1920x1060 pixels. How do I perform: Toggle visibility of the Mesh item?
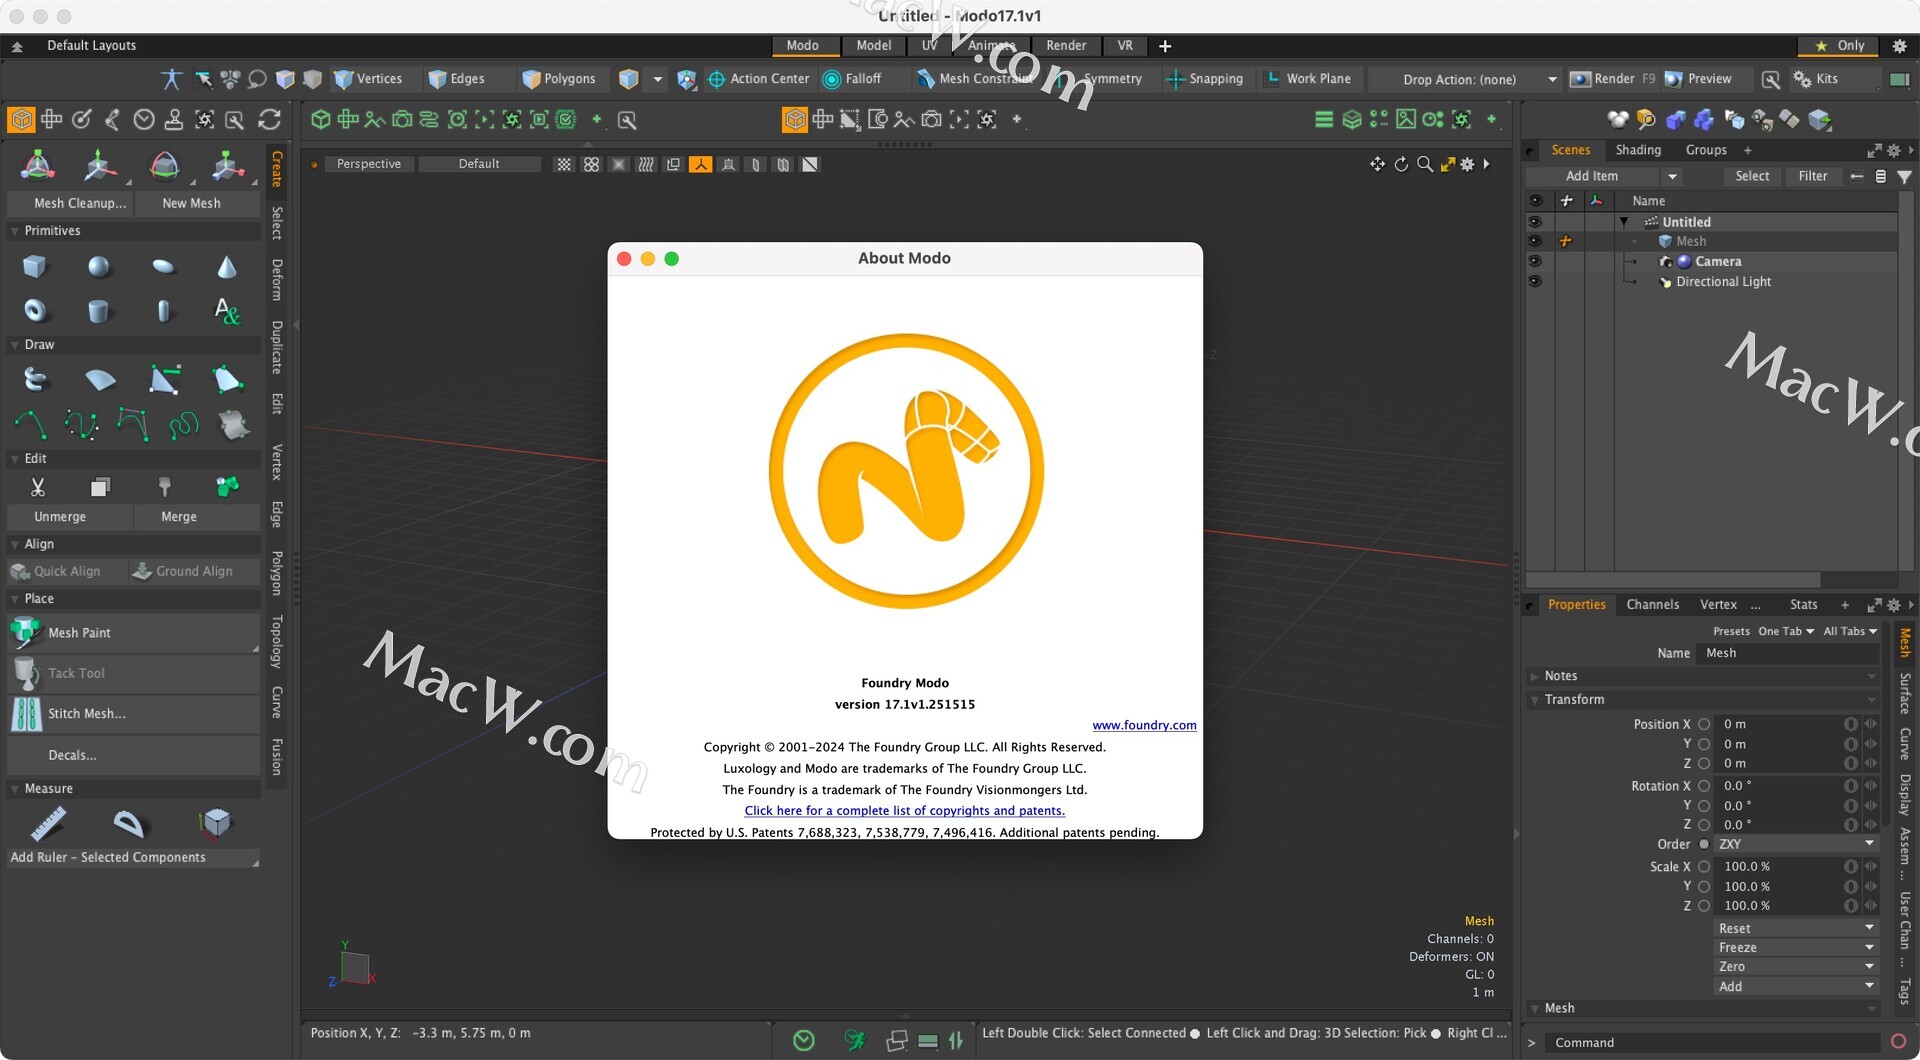coord(1535,241)
